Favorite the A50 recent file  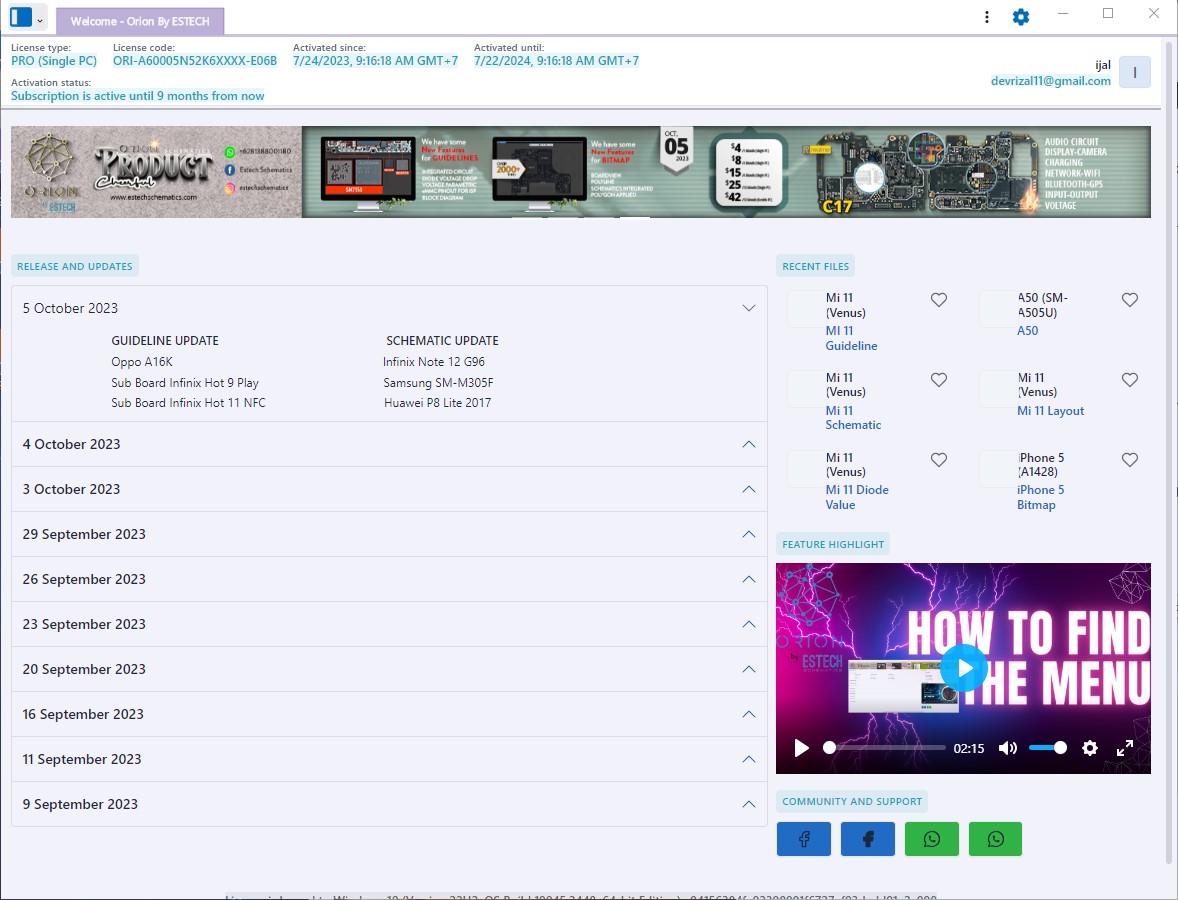click(1129, 300)
